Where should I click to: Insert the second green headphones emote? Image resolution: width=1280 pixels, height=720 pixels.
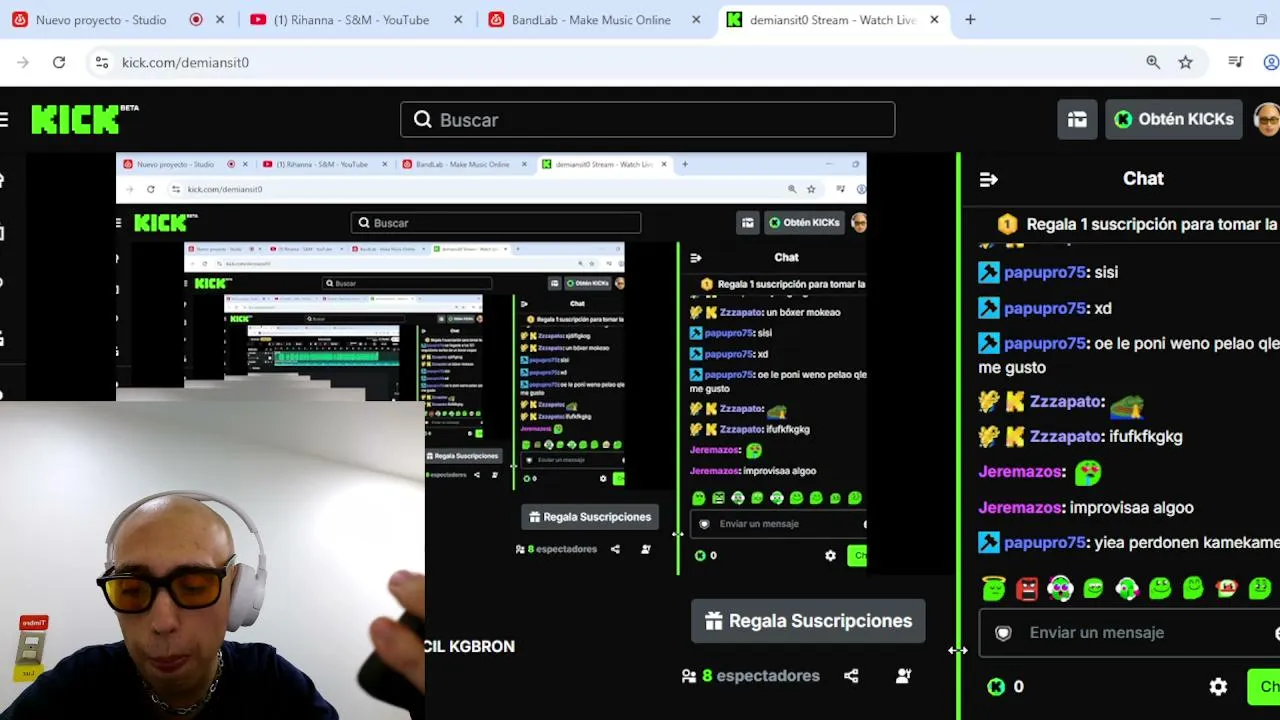1127,588
